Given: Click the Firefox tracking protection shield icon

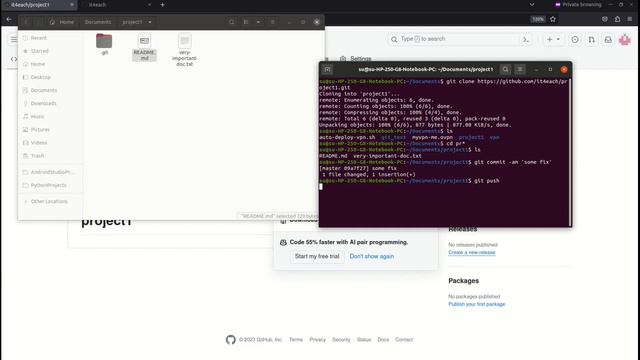Looking at the screenshot, I should [605, 19].
